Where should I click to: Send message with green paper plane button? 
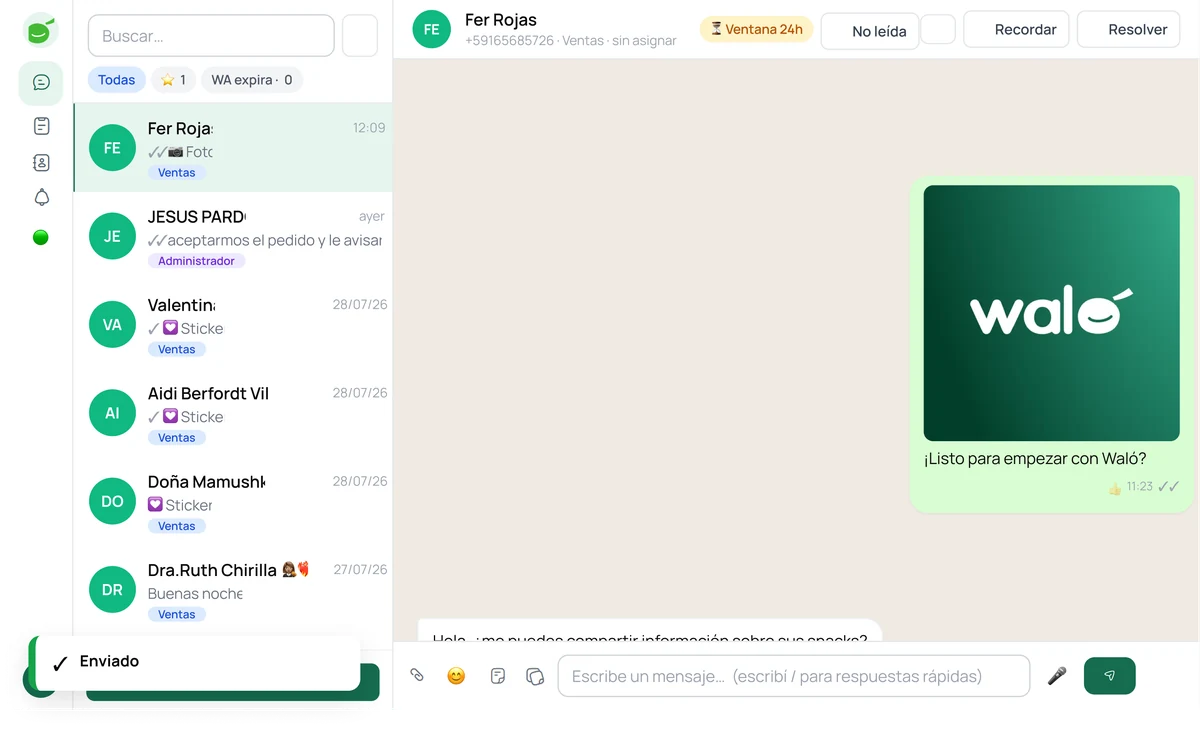coord(1109,676)
